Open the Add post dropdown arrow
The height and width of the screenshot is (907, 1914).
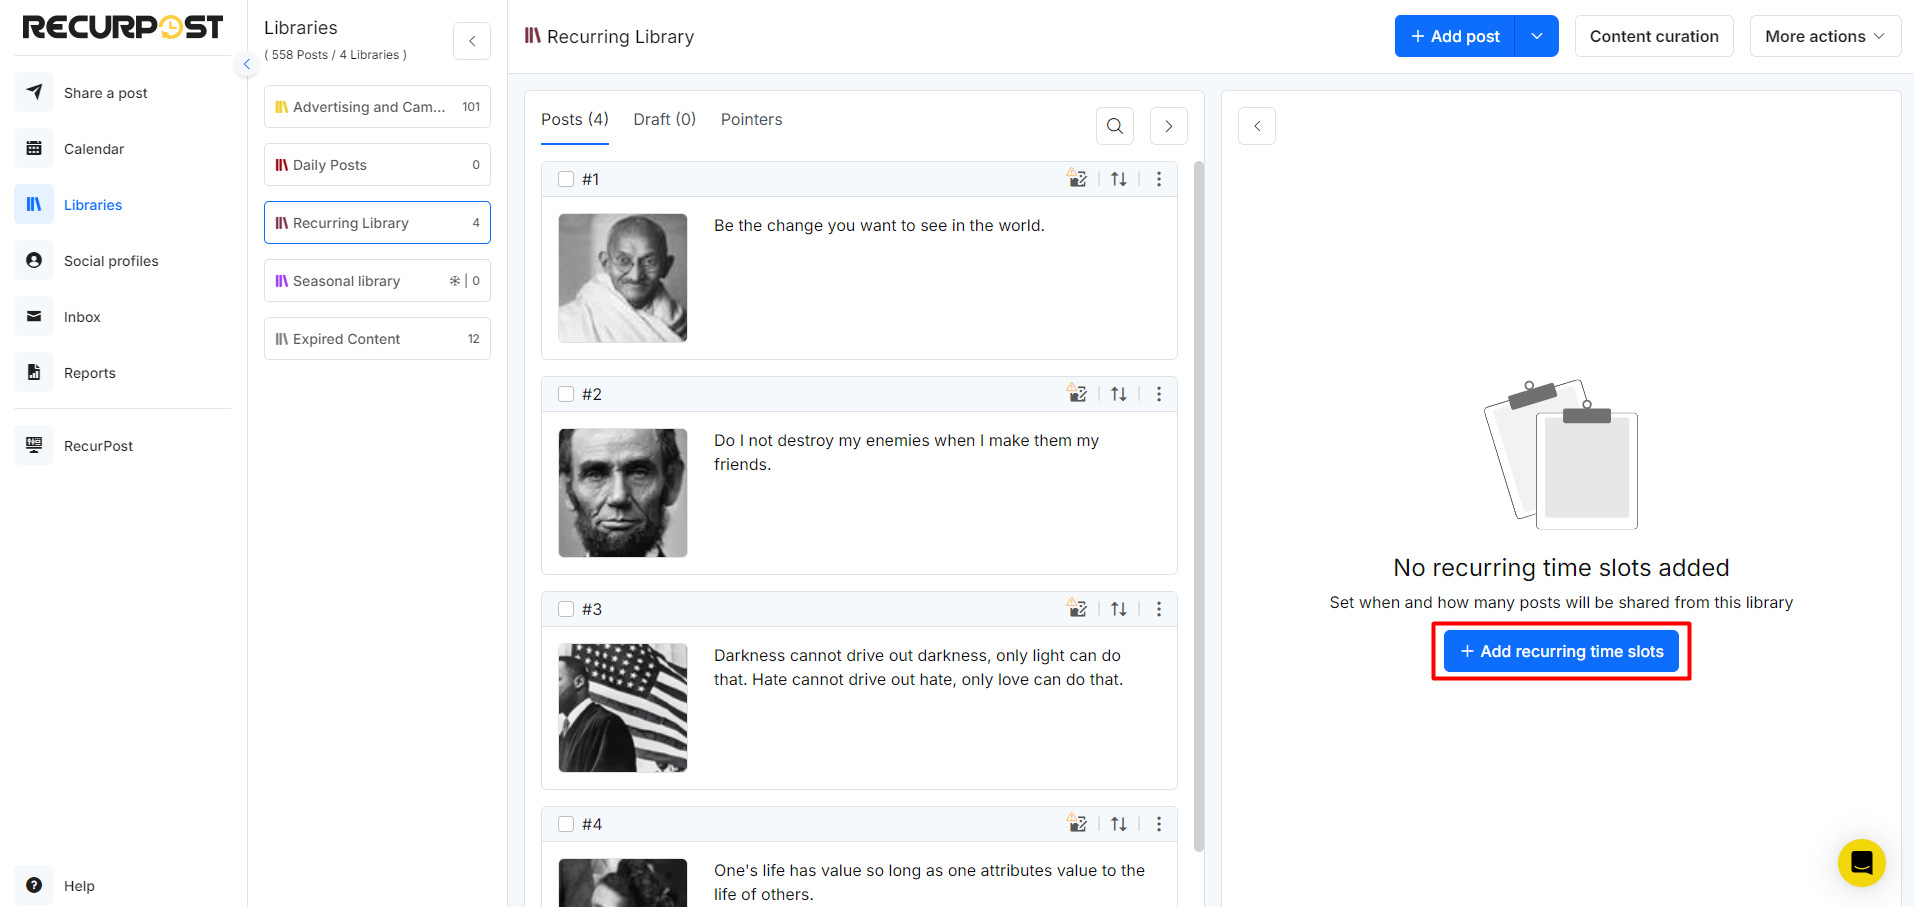tap(1537, 36)
